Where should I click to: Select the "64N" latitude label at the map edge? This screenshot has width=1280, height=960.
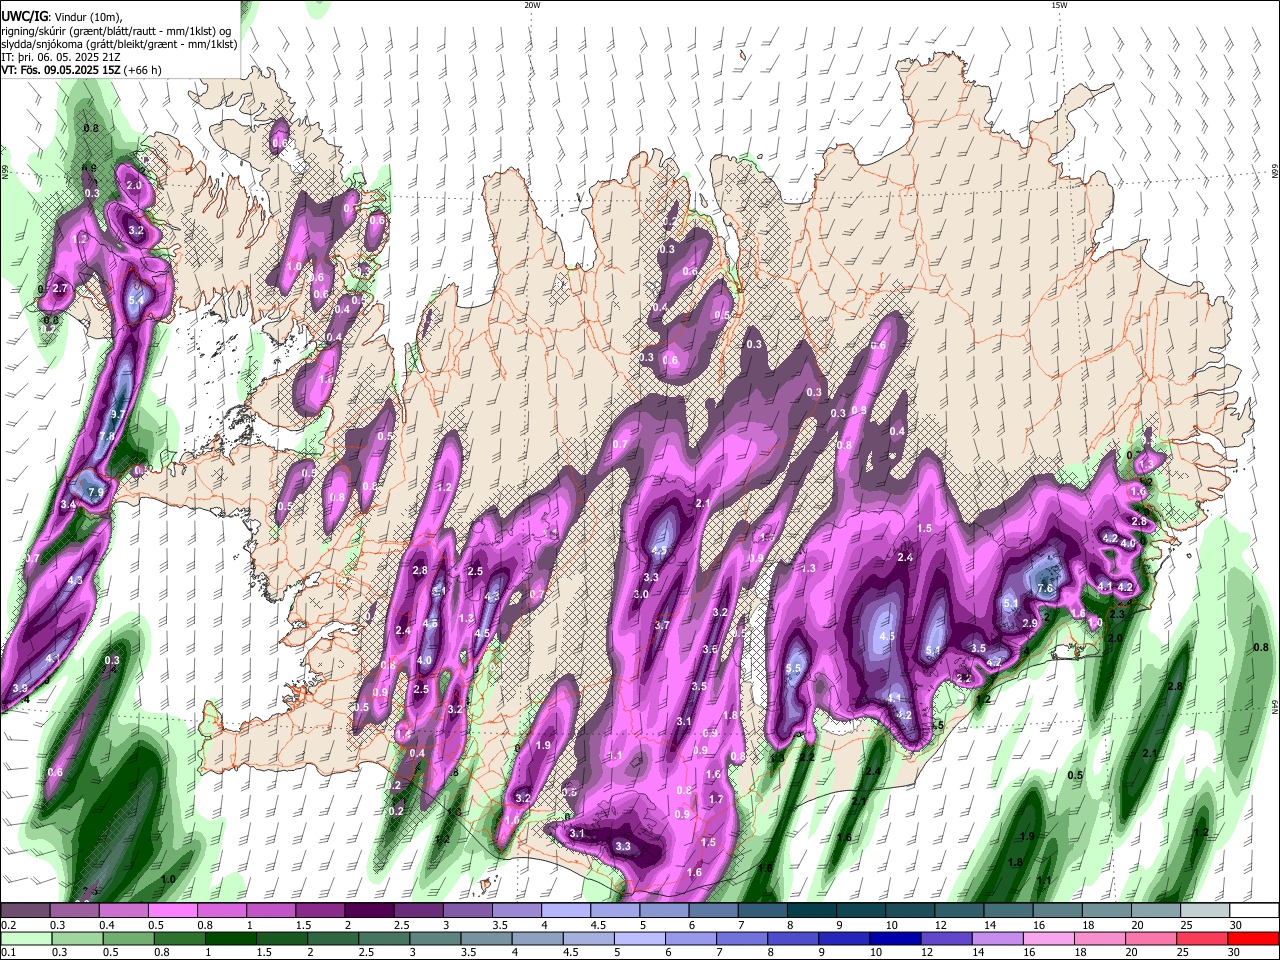(x=1275, y=706)
